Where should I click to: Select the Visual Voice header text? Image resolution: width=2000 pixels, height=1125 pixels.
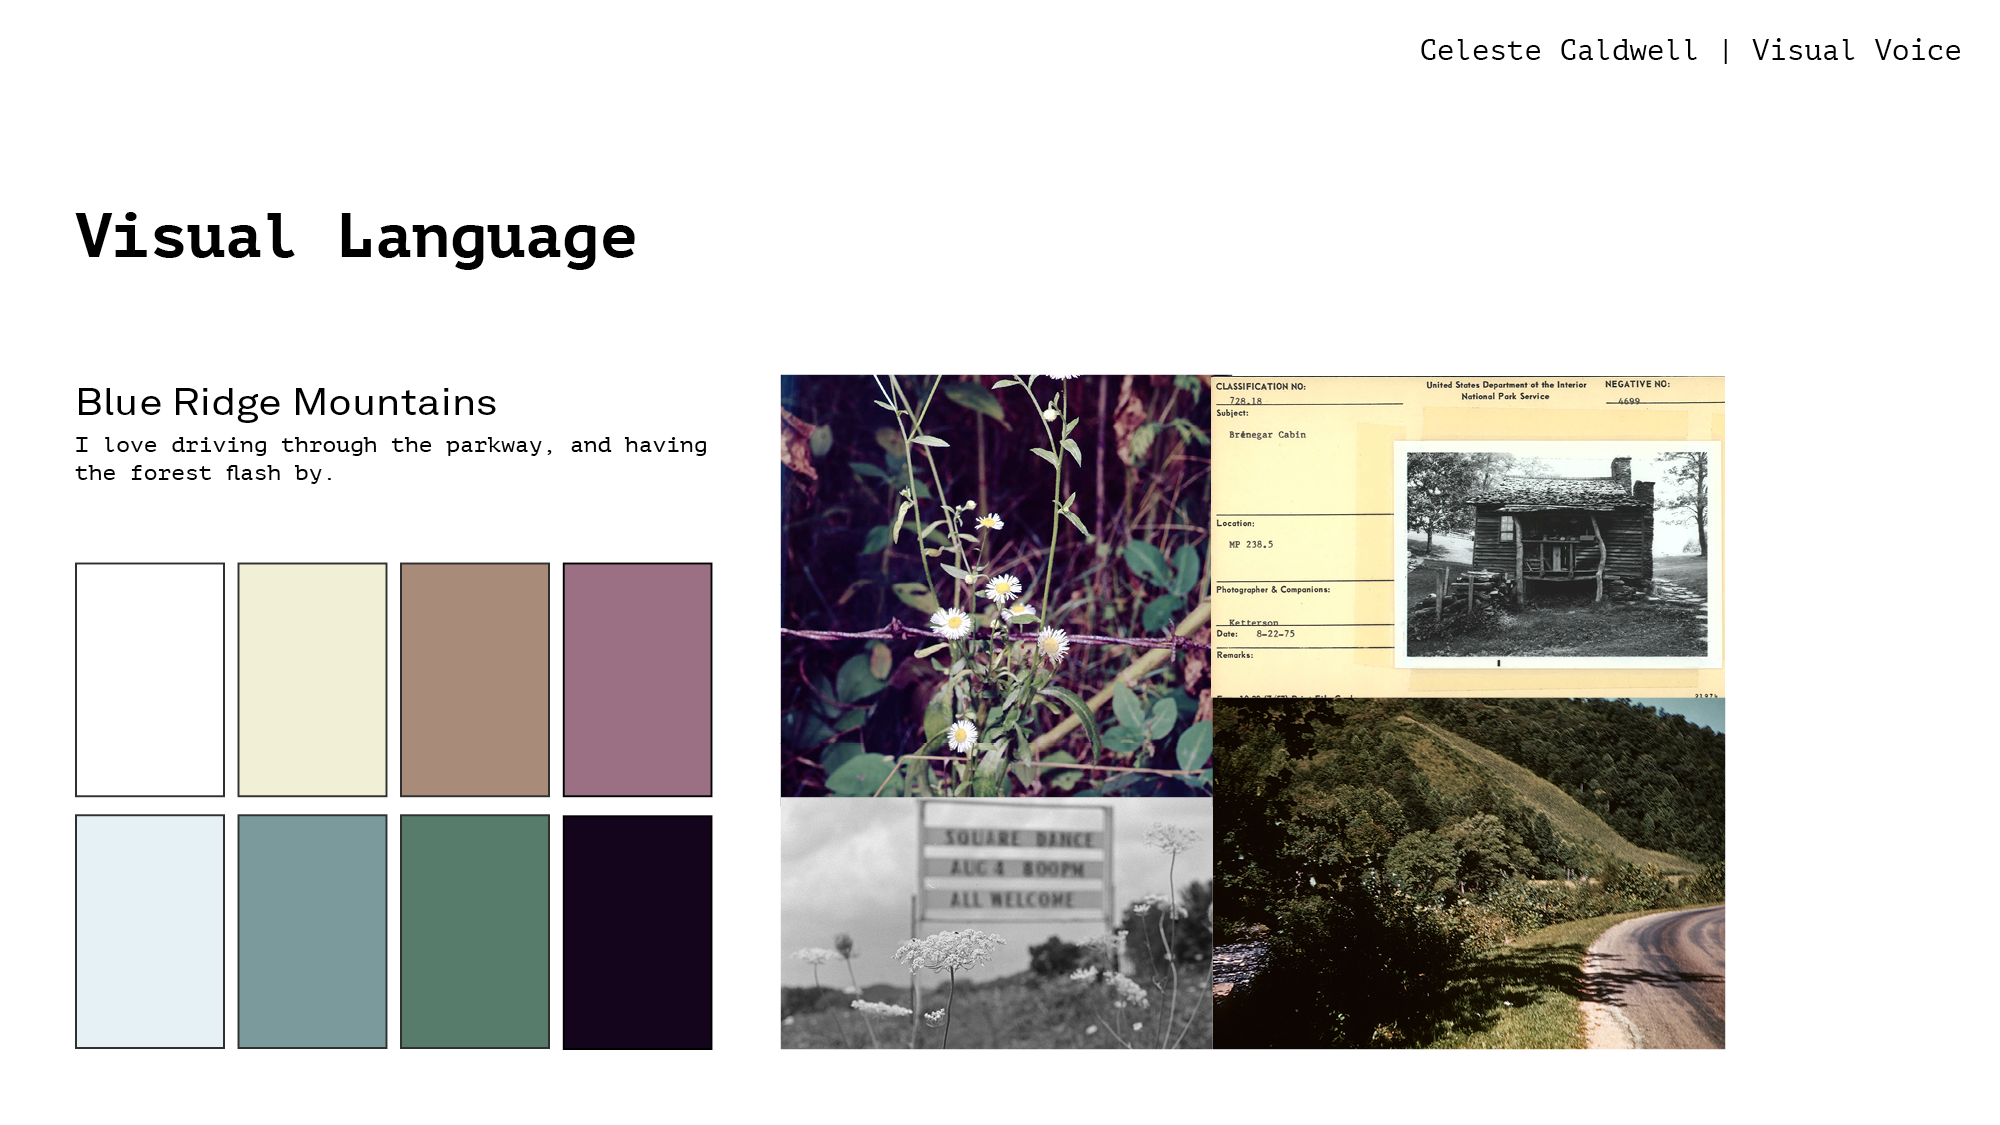(1855, 50)
